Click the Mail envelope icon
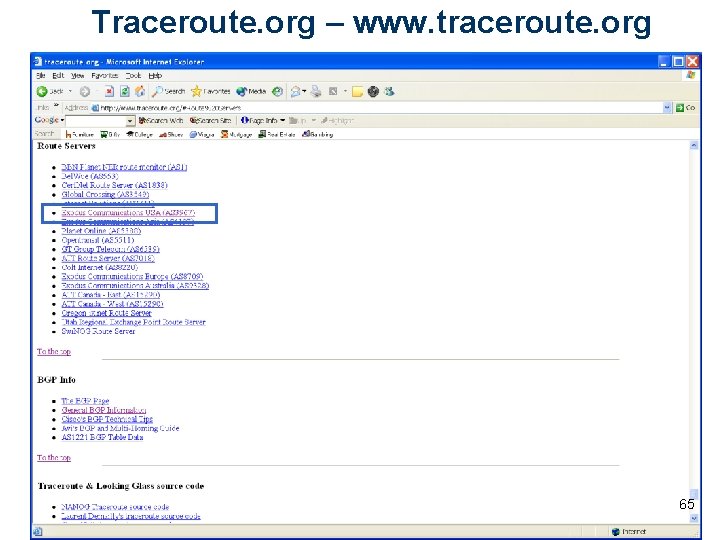Screen dimensions: 720x540 tap(295, 92)
